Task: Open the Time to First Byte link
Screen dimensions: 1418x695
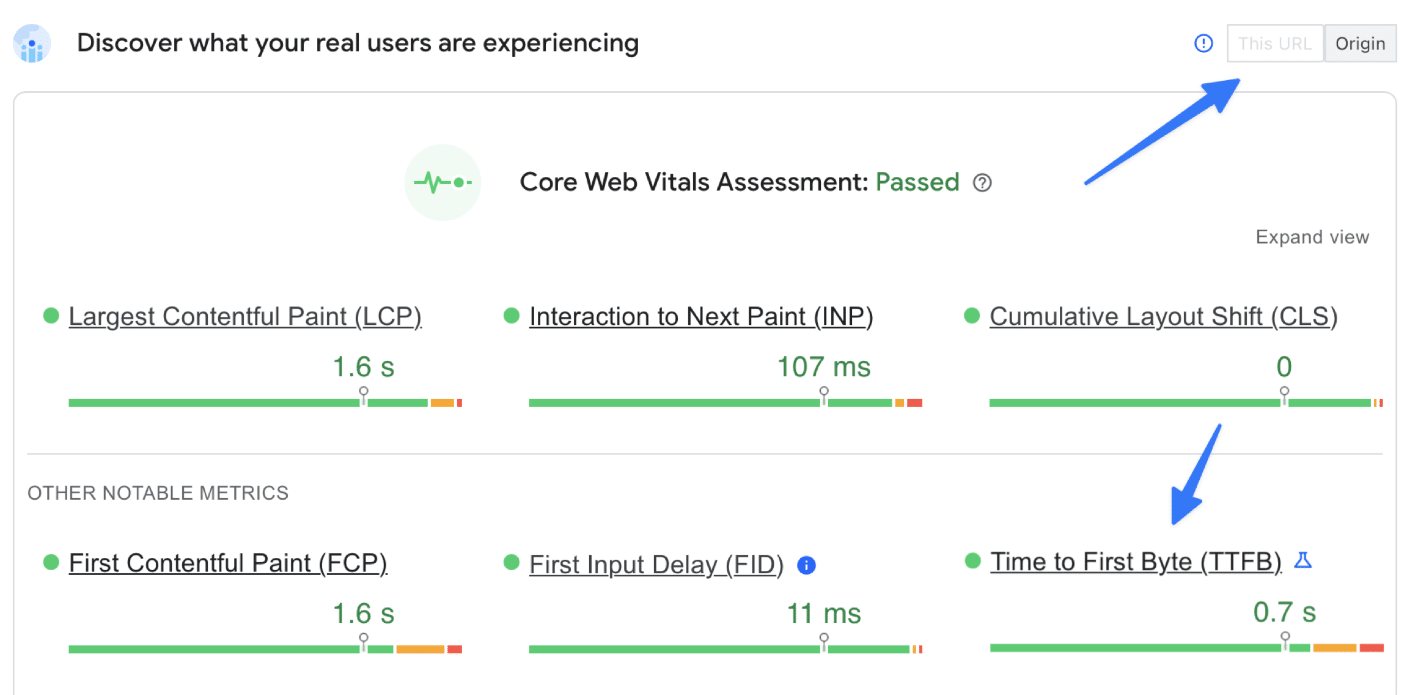Action: [x=1135, y=561]
